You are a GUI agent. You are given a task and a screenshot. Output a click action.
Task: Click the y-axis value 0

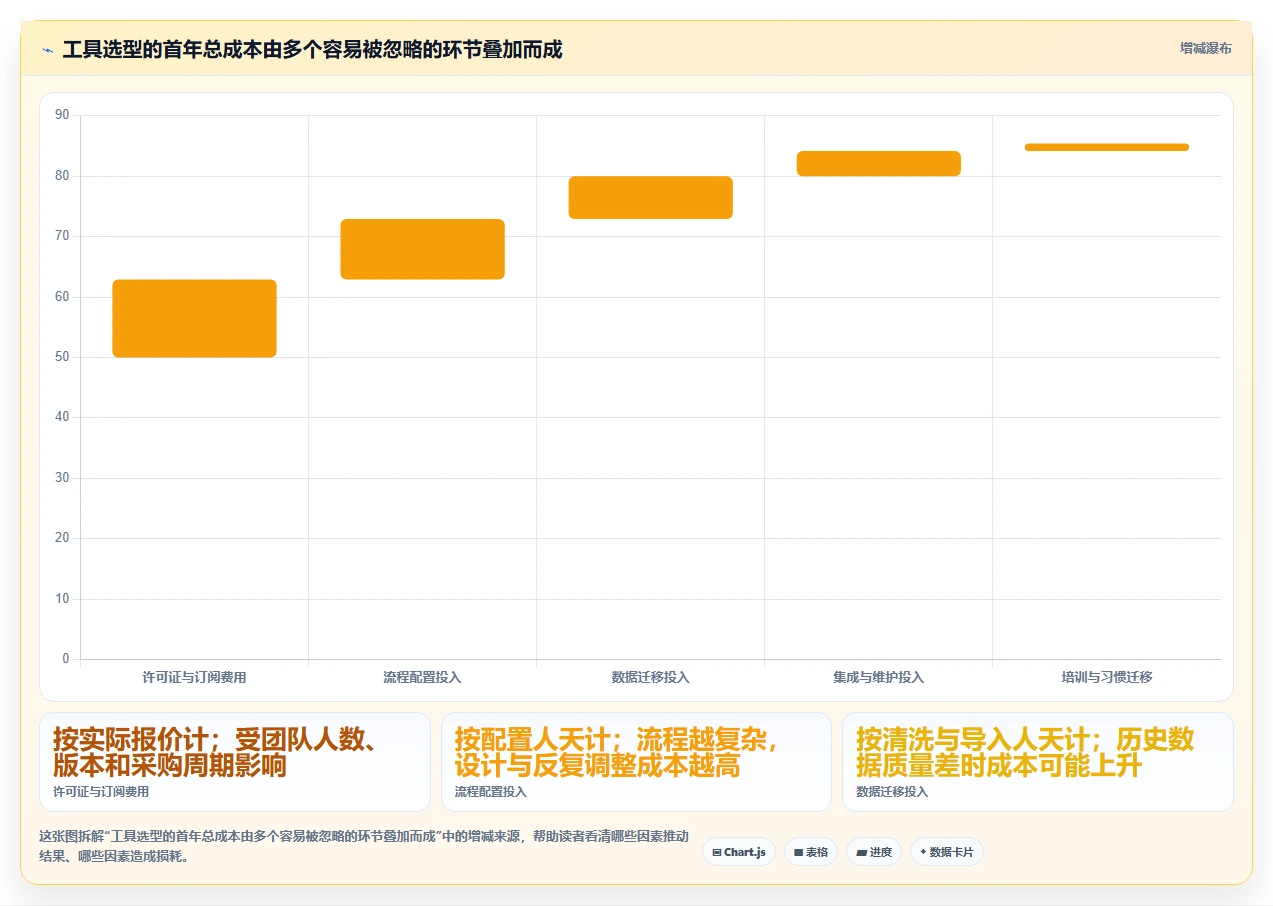pyautogui.click(x=66, y=659)
